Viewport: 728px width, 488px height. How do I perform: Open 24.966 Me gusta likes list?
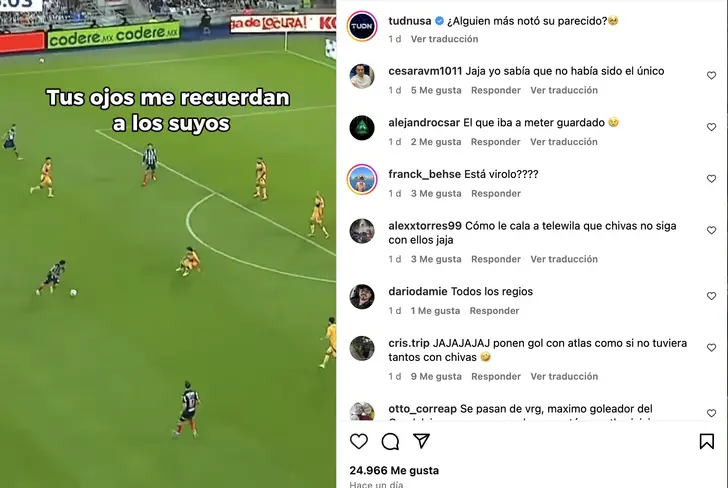pos(394,470)
